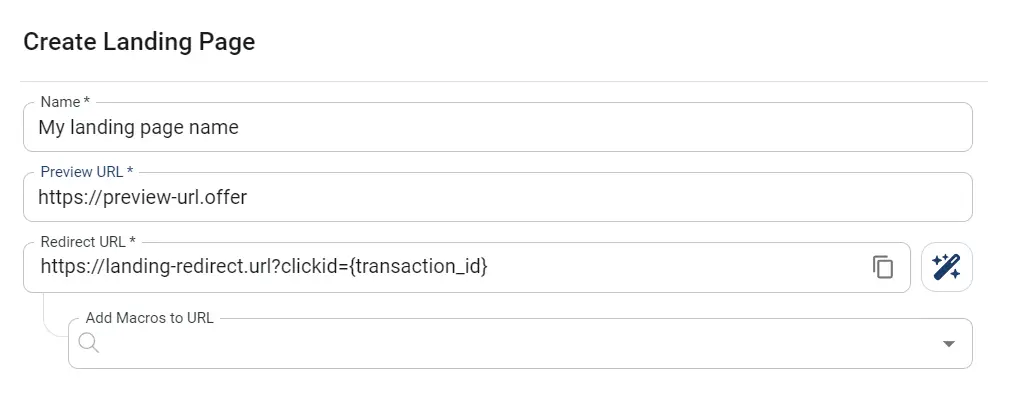Click the https://preview-url.offer text
Viewport: 1010px width, 403px height.
(x=142, y=196)
